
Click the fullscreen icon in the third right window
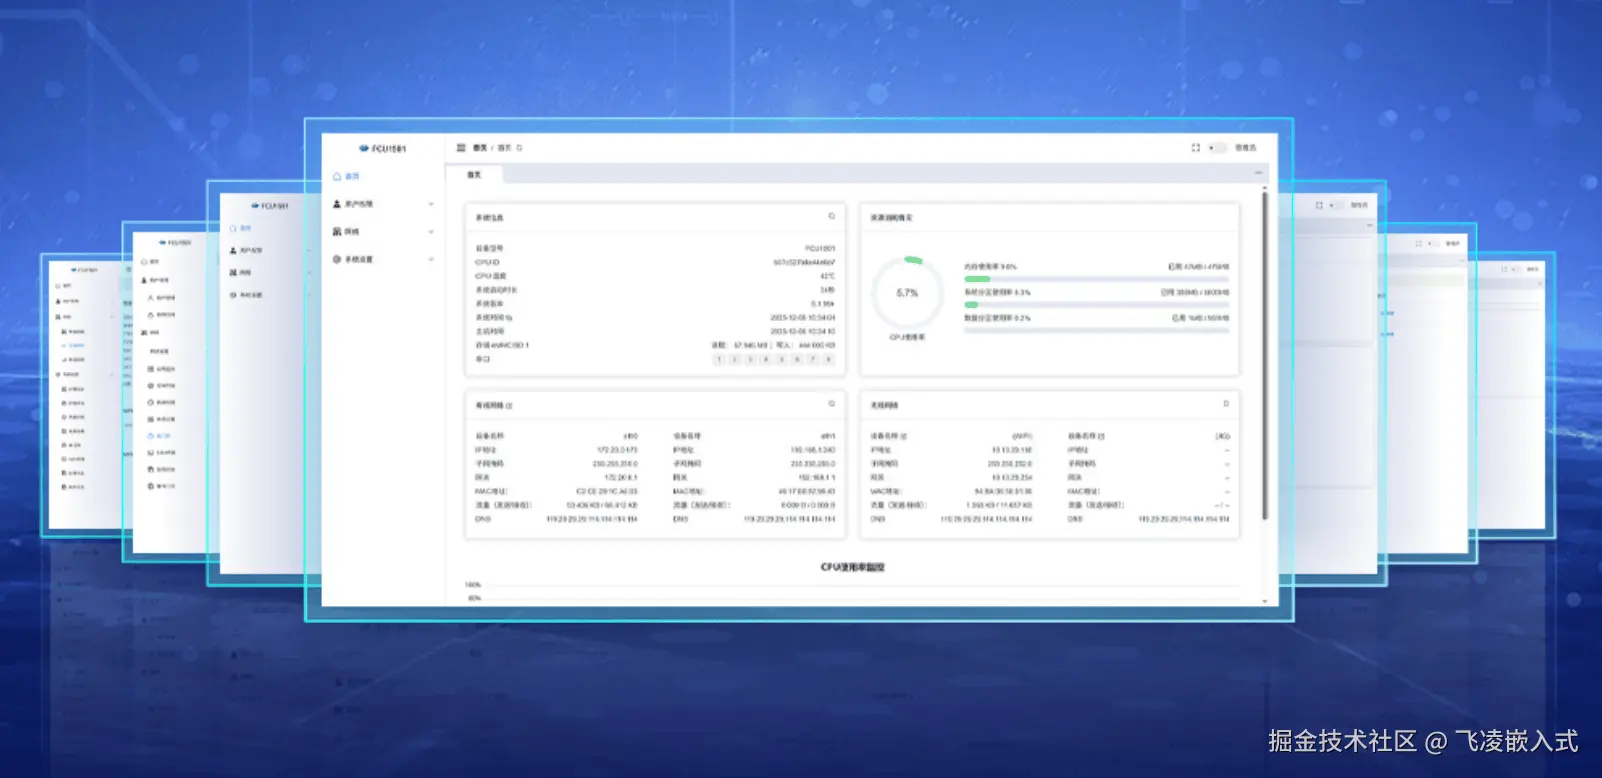1419,243
